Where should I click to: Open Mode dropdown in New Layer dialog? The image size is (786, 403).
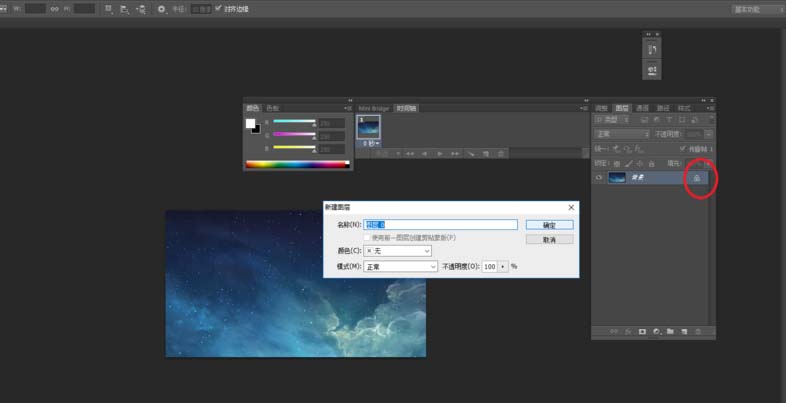401,267
